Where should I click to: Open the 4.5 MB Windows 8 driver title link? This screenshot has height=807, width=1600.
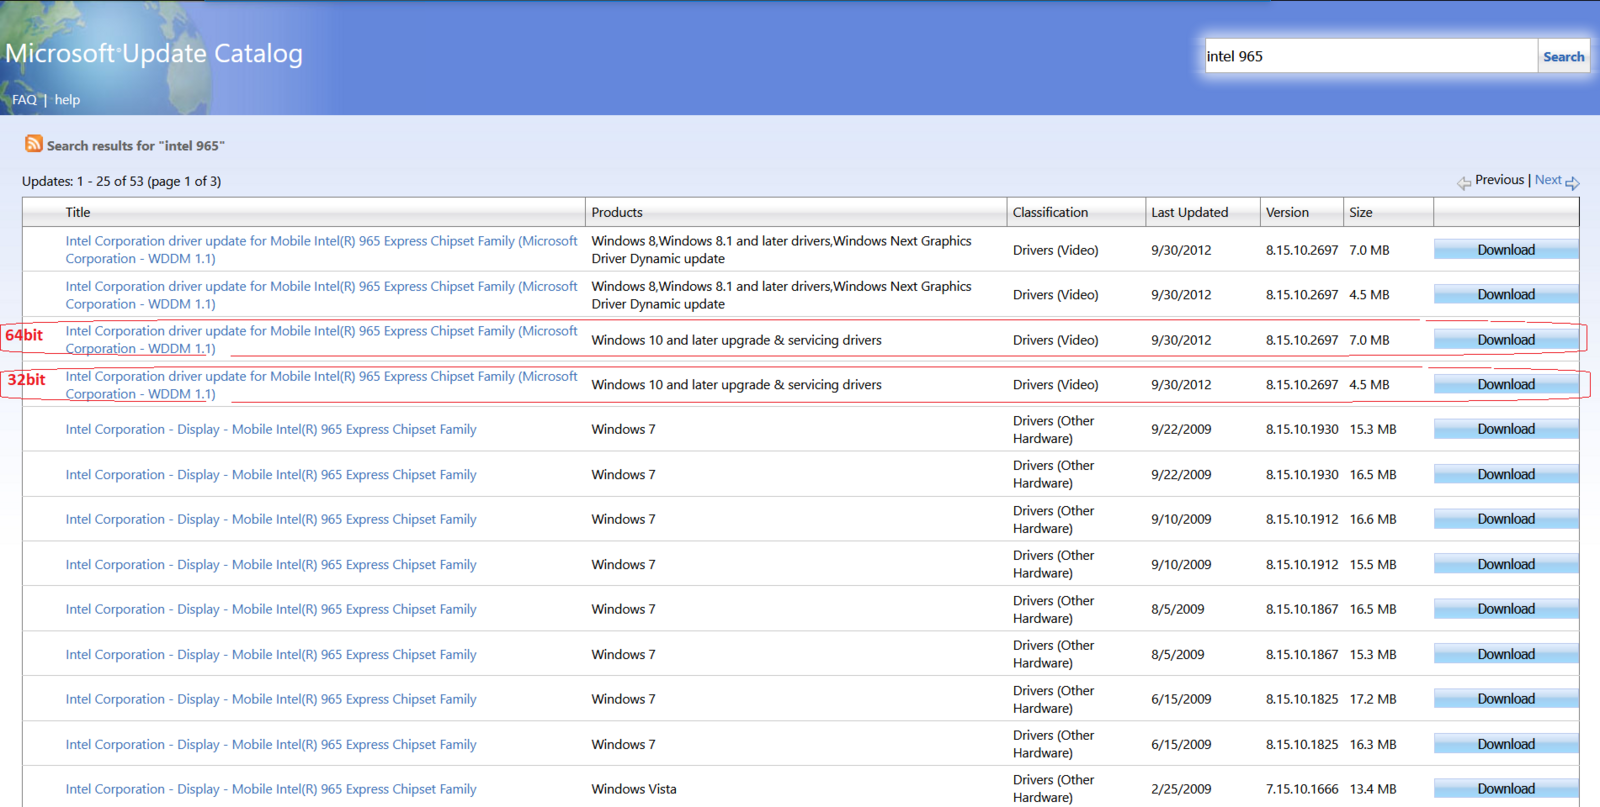321,295
